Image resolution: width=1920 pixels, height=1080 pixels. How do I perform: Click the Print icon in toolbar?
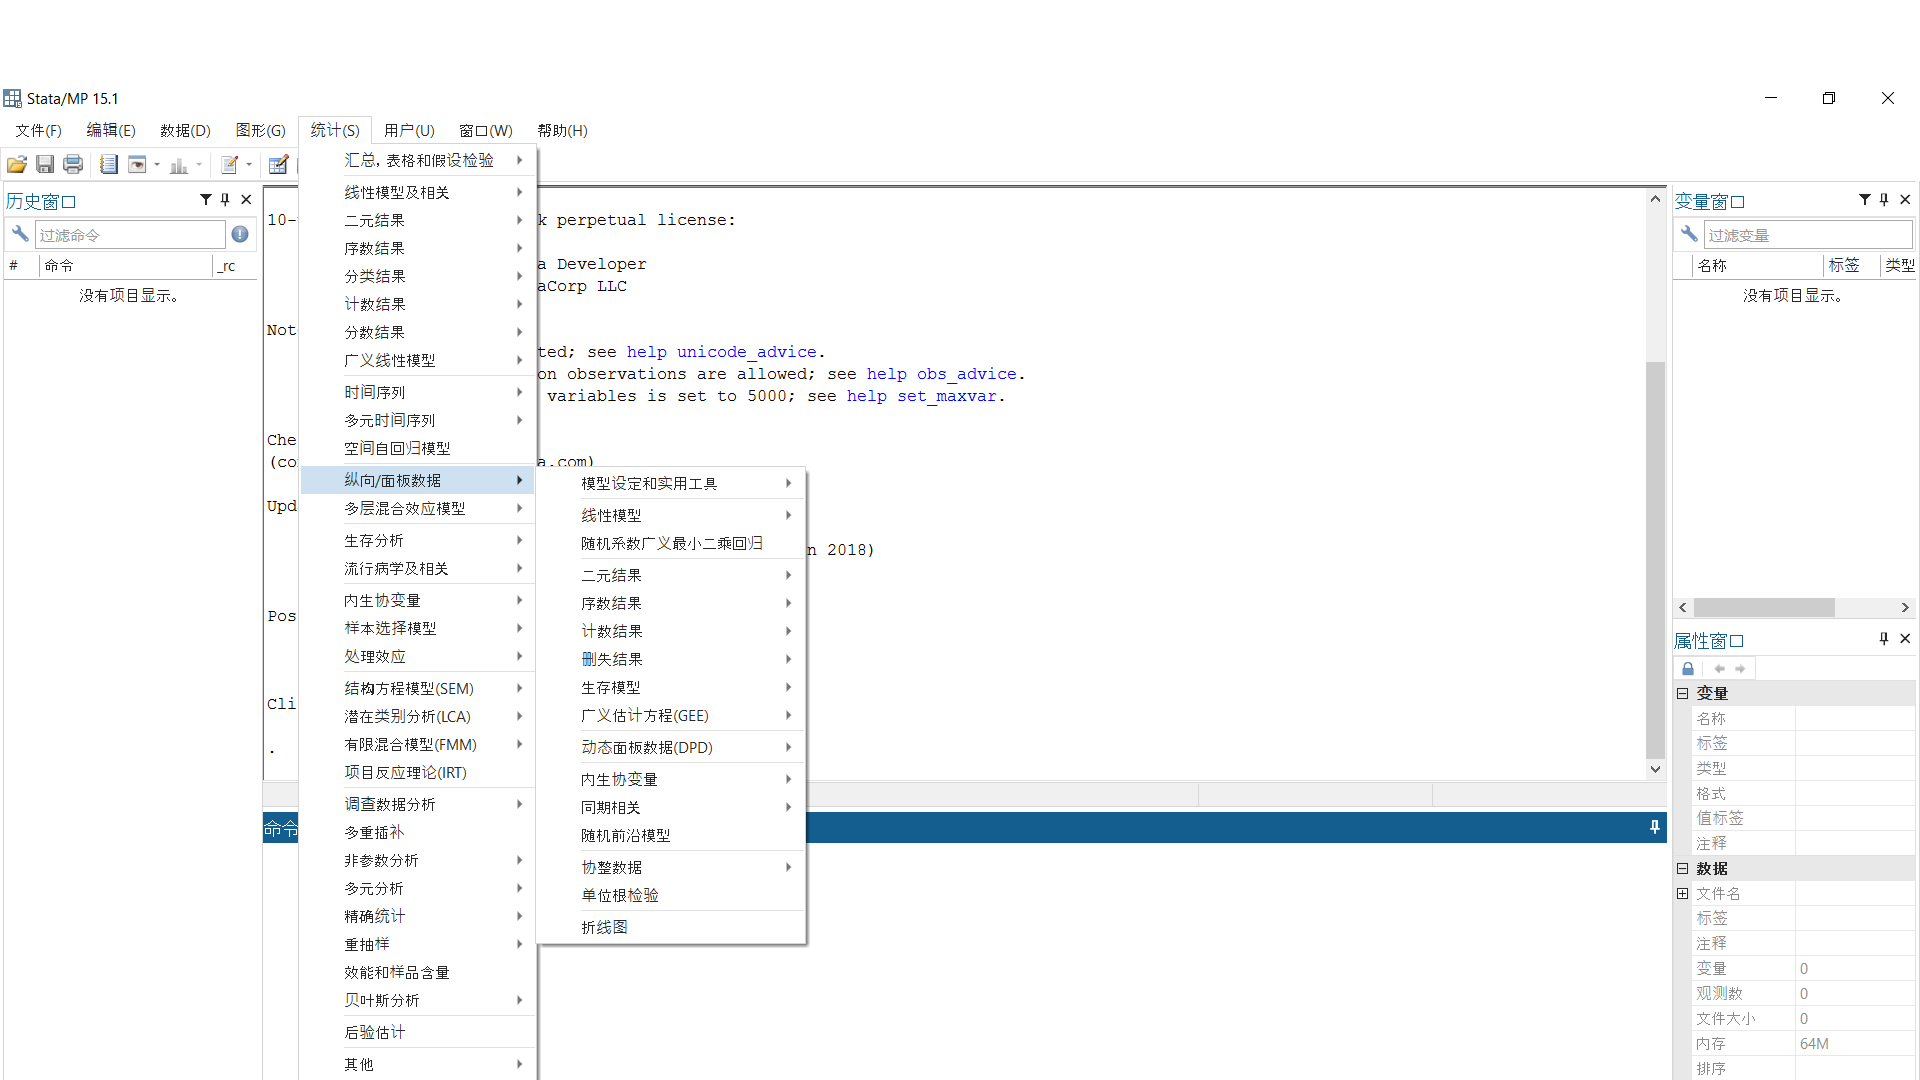(x=73, y=165)
